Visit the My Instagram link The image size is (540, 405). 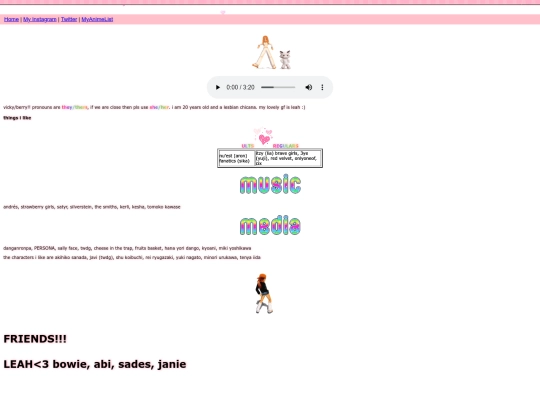(x=40, y=19)
